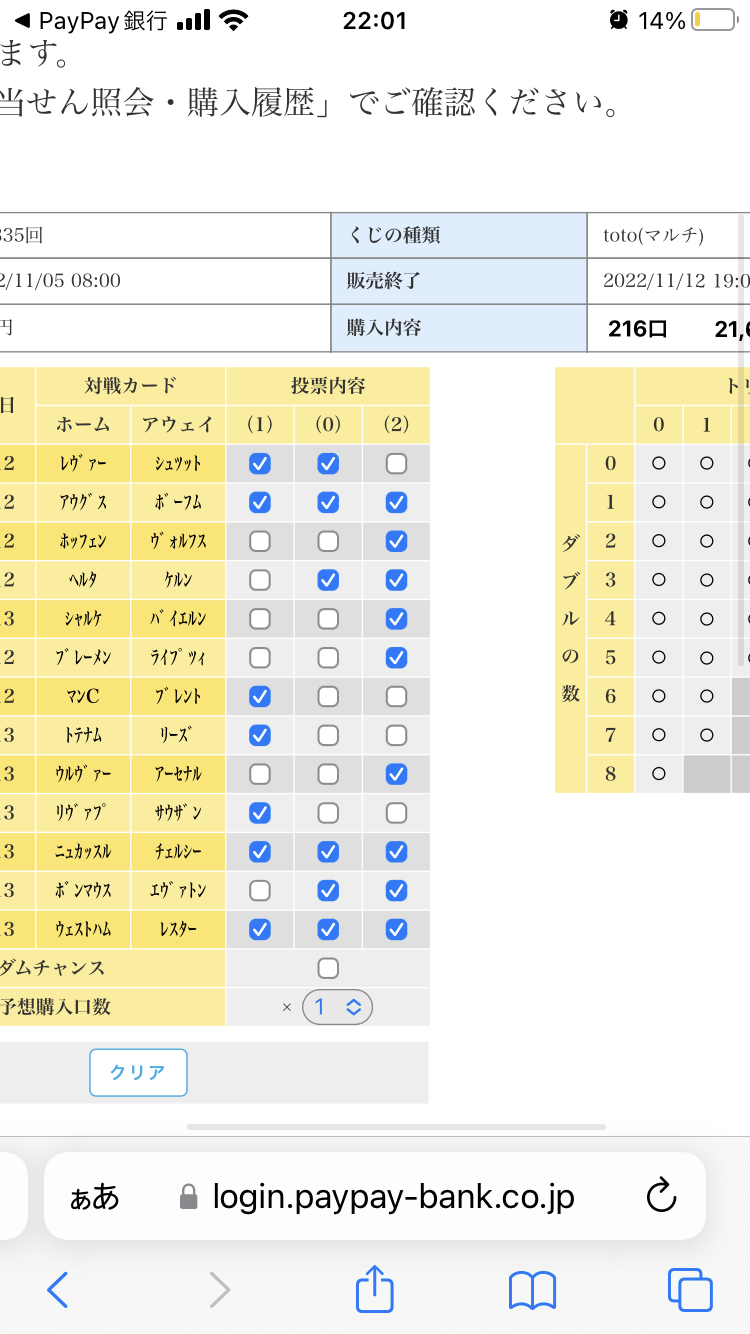Viewport: 750px width, 1334px height.
Task: Uncheck (0) for ヘルタ vs ケルン
Action: pos(328,580)
